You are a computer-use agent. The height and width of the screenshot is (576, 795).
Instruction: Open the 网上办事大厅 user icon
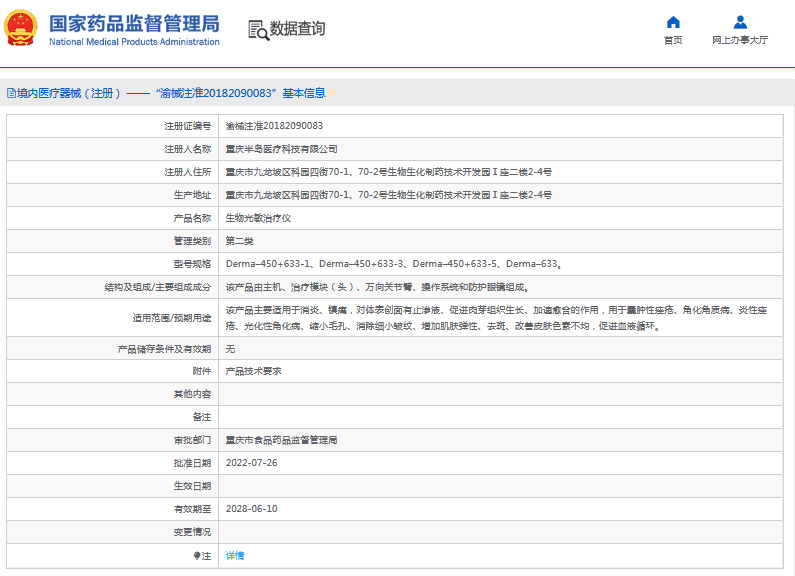tap(740, 22)
